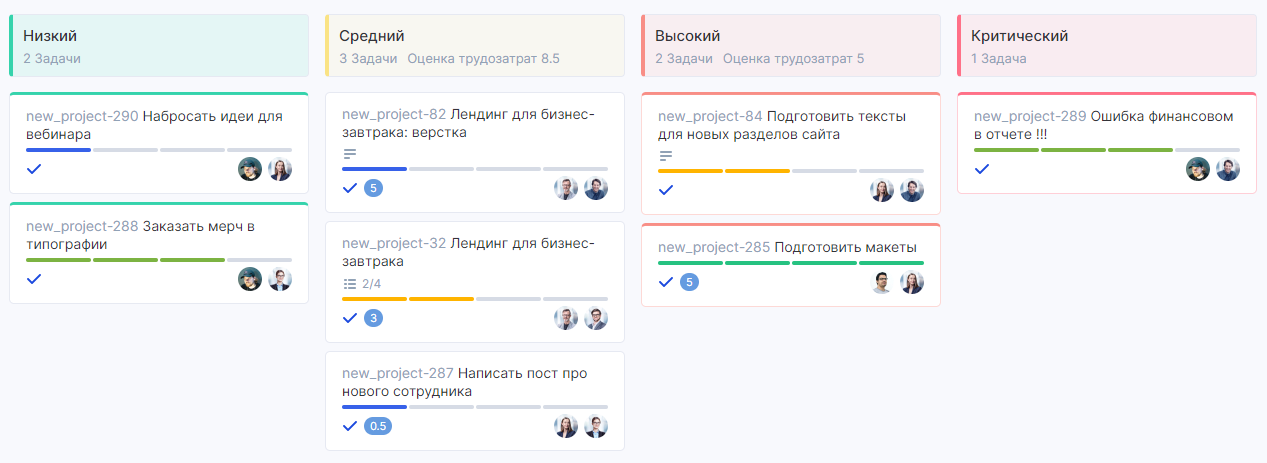Open the task ID link new_project-290
1267x463 pixels.
82,116
